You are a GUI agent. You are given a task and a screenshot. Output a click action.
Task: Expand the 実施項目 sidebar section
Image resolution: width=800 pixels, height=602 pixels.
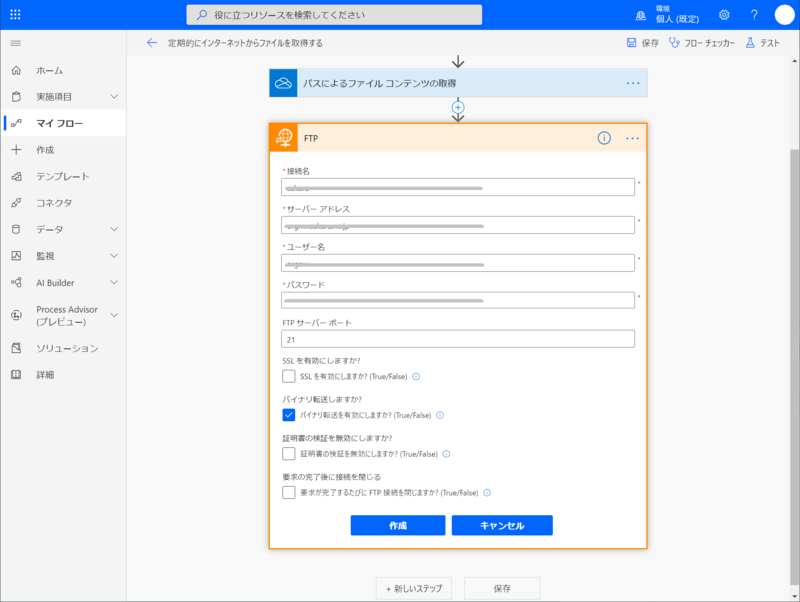click(x=114, y=96)
